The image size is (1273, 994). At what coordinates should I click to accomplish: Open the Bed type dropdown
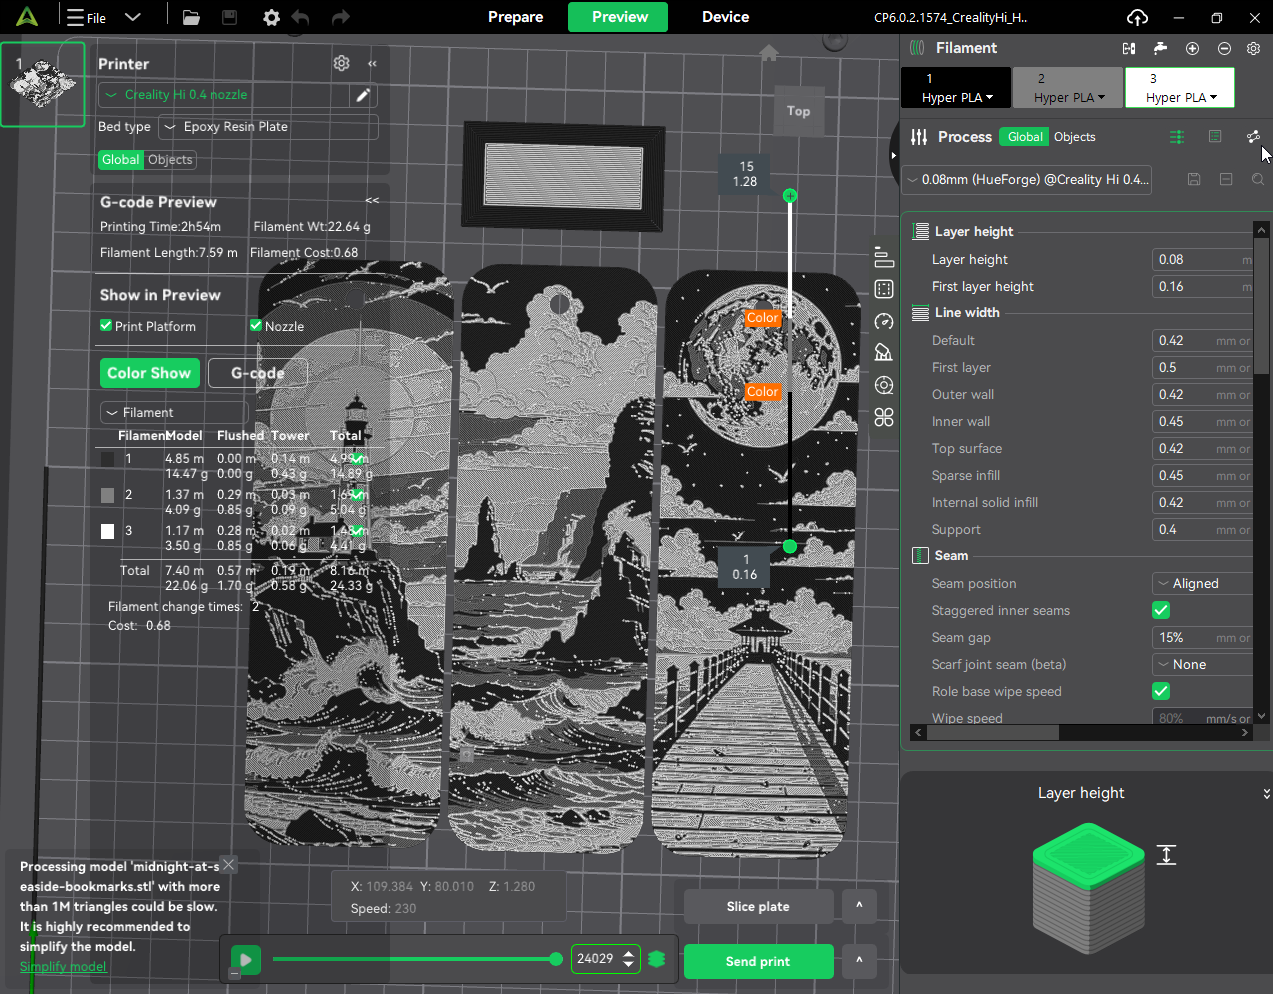point(268,127)
